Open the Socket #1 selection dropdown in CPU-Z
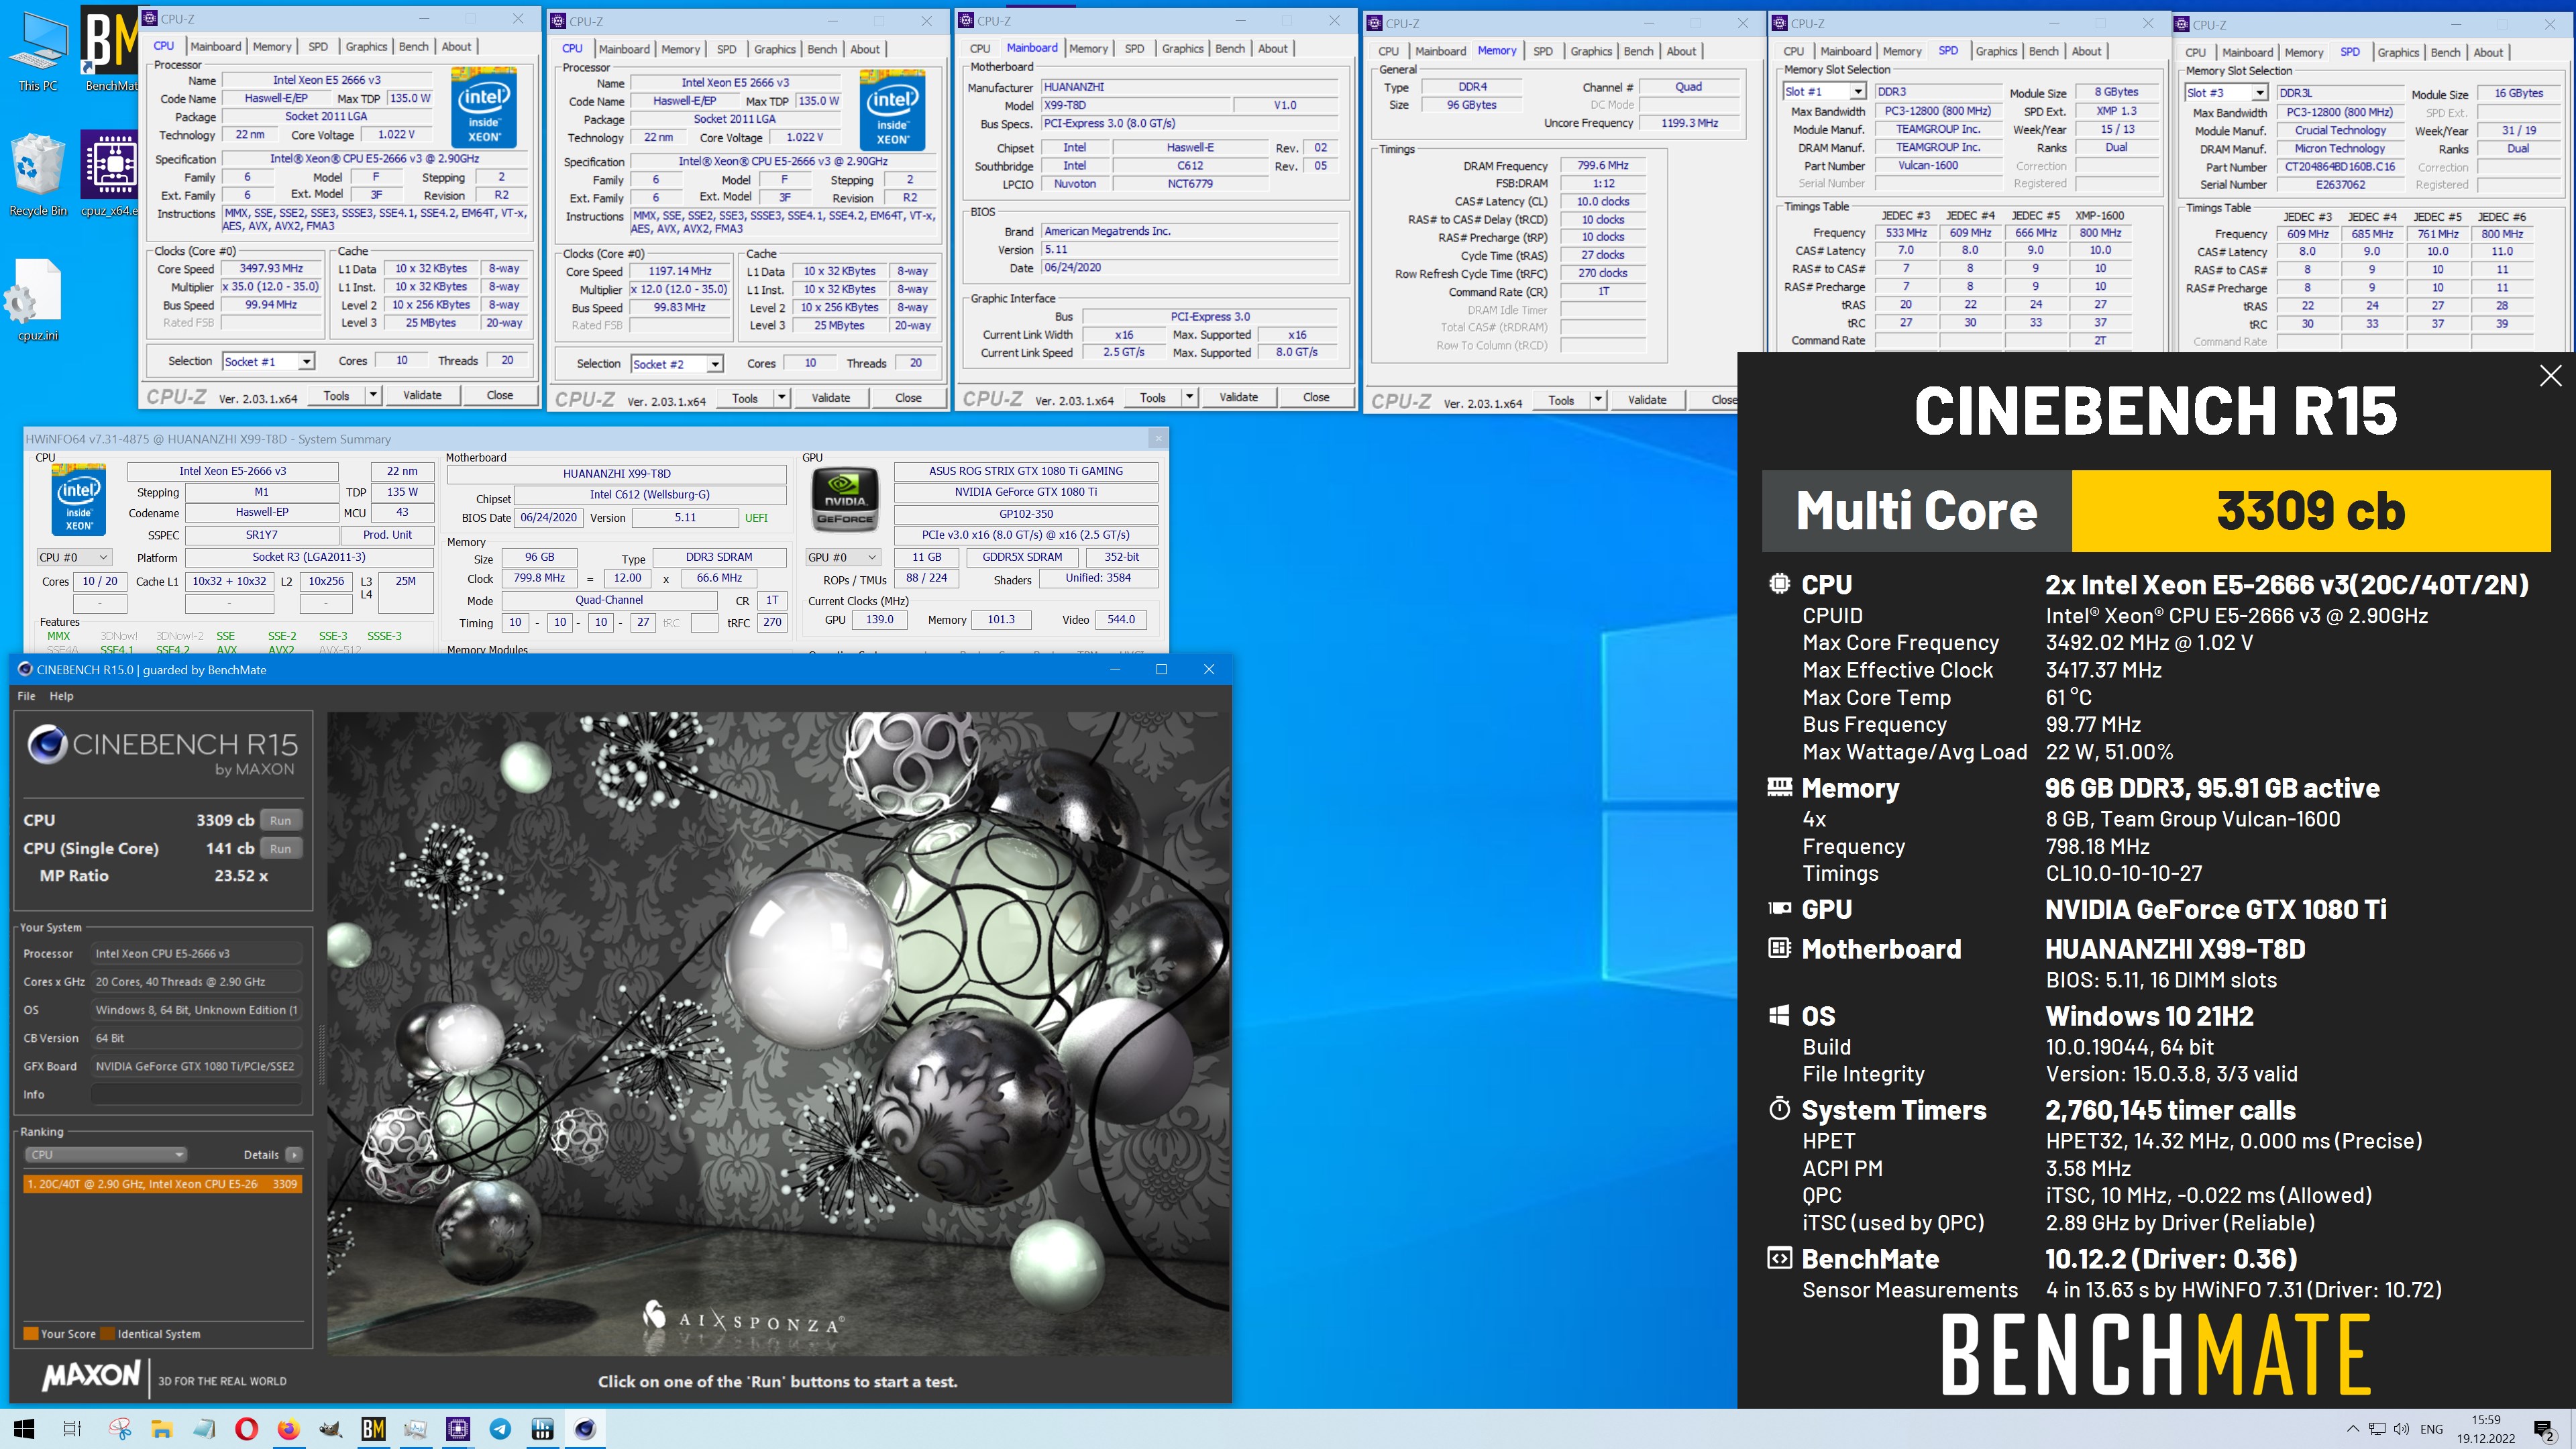The height and width of the screenshot is (1449, 2576). [x=268, y=361]
